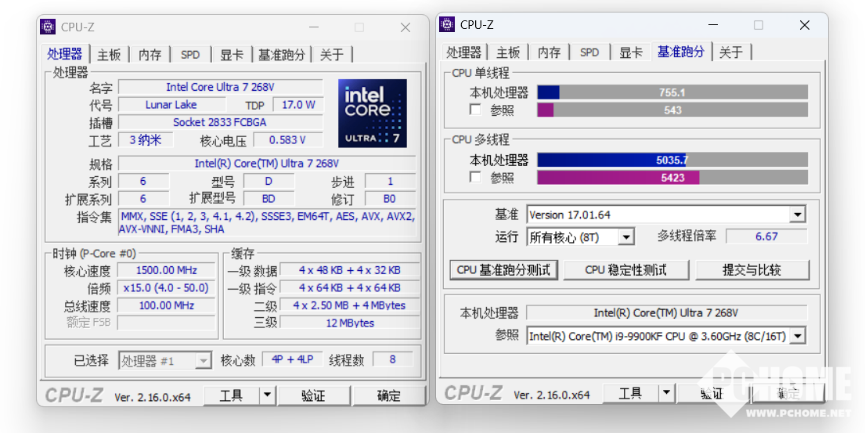Click the Intel Core Ultra 7 logo
Screen dimensions: 865x433
372,114
